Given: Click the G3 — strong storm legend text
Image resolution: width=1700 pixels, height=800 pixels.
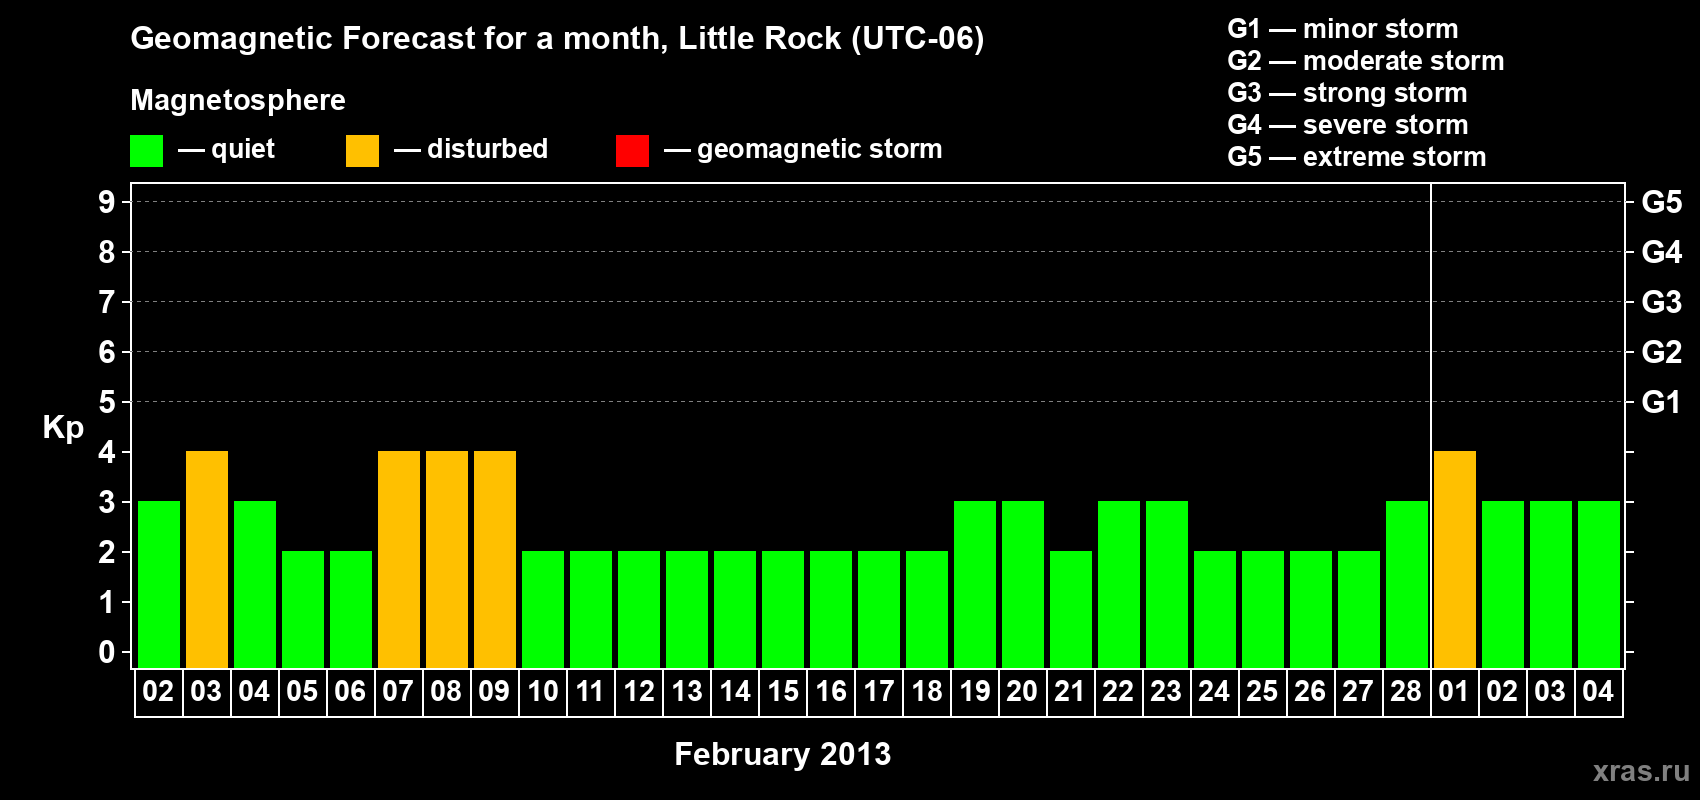Looking at the screenshot, I should [x=1347, y=93].
